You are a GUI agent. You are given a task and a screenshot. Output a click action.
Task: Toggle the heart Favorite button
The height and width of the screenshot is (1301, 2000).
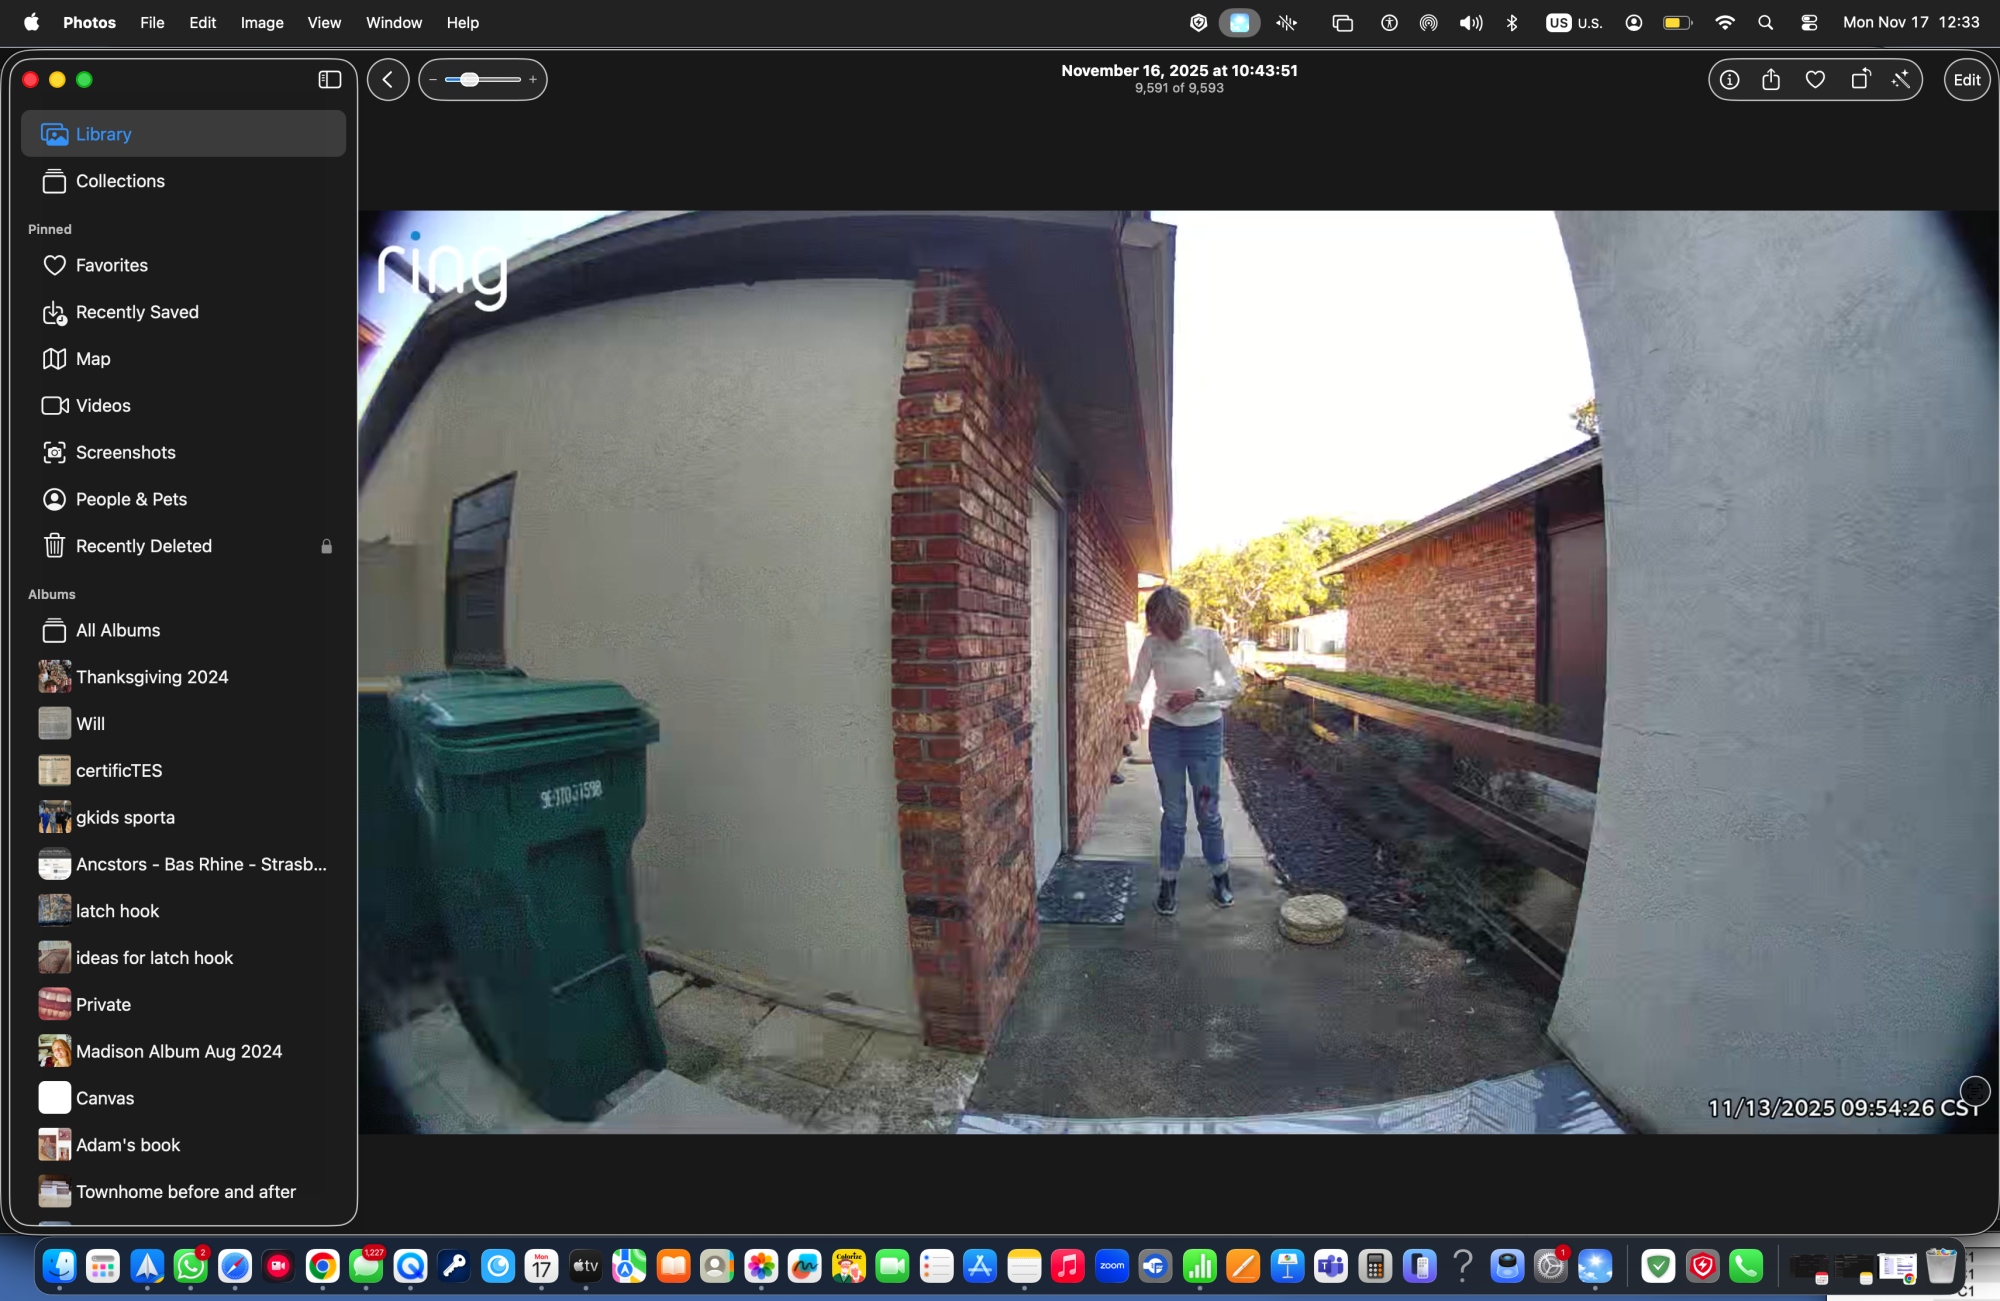tap(1815, 80)
